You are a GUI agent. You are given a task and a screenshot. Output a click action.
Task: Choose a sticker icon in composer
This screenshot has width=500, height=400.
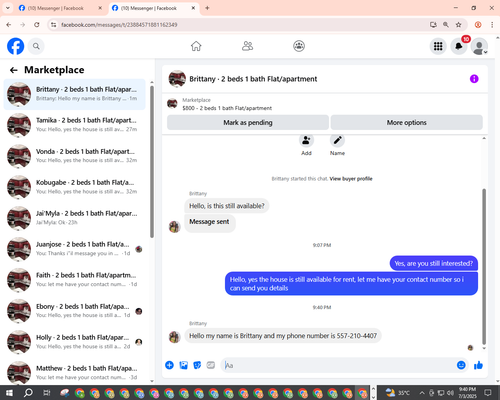point(197,365)
